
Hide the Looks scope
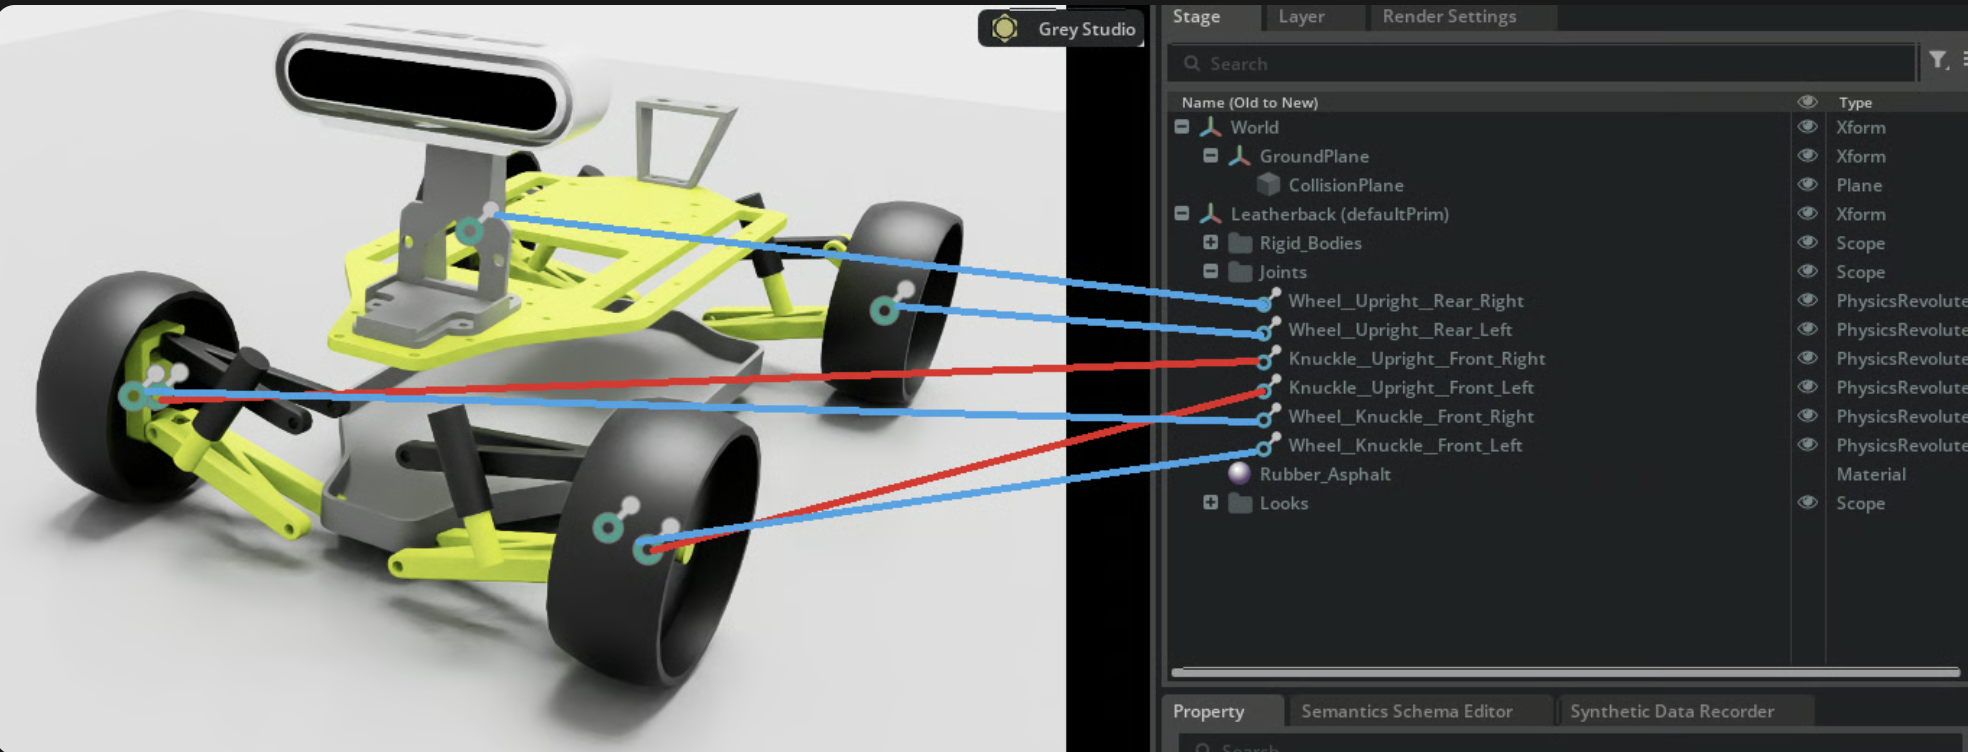pos(1807,503)
